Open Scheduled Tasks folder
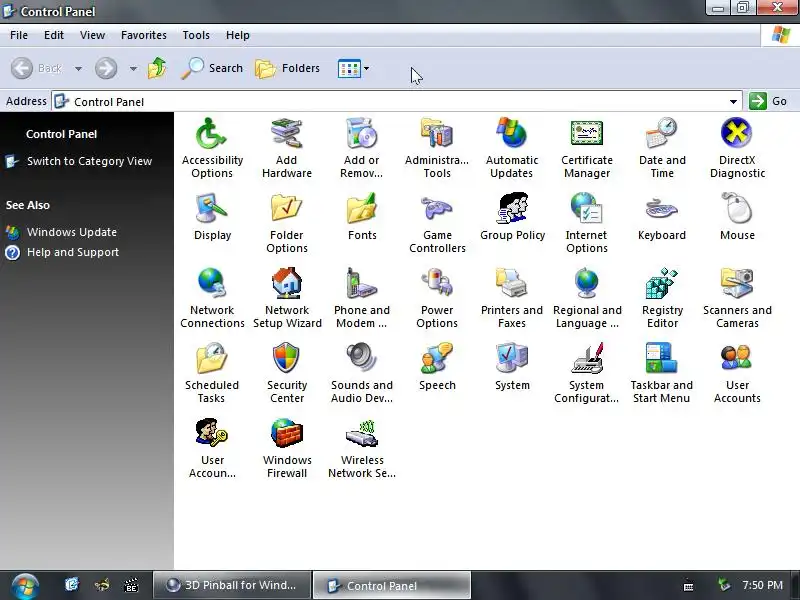 [212, 373]
